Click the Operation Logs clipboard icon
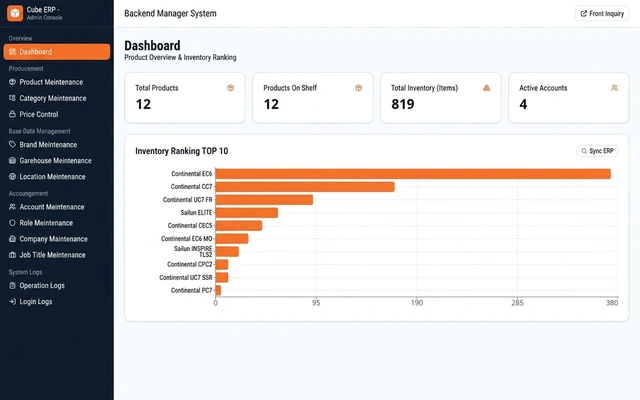The height and width of the screenshot is (400, 640). tap(12, 285)
